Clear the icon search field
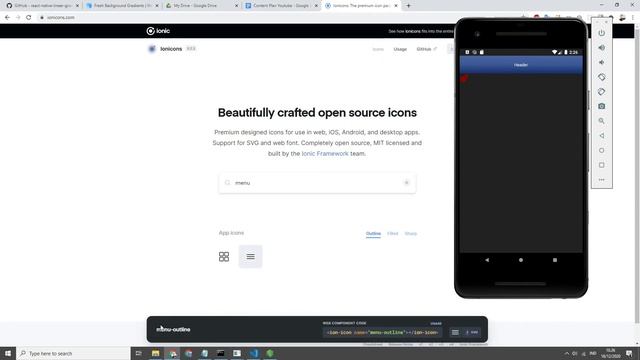Viewport: 640px width, 360px height. (x=407, y=183)
